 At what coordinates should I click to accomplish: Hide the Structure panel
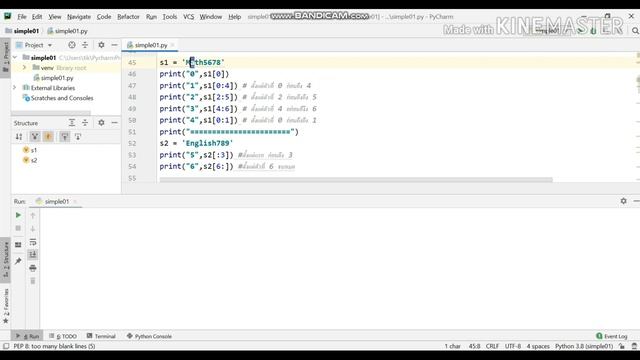(x=114, y=122)
